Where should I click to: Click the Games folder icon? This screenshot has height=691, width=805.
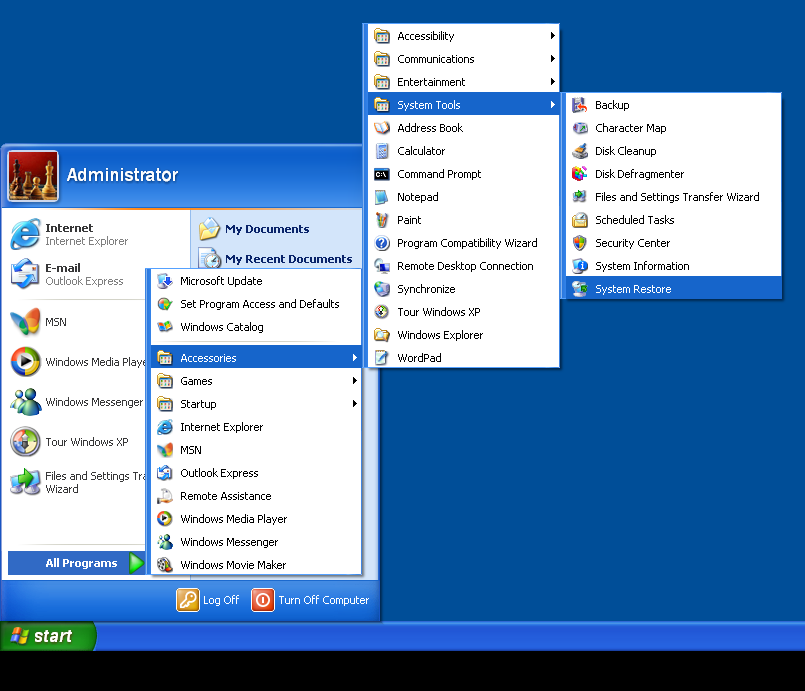(x=165, y=380)
